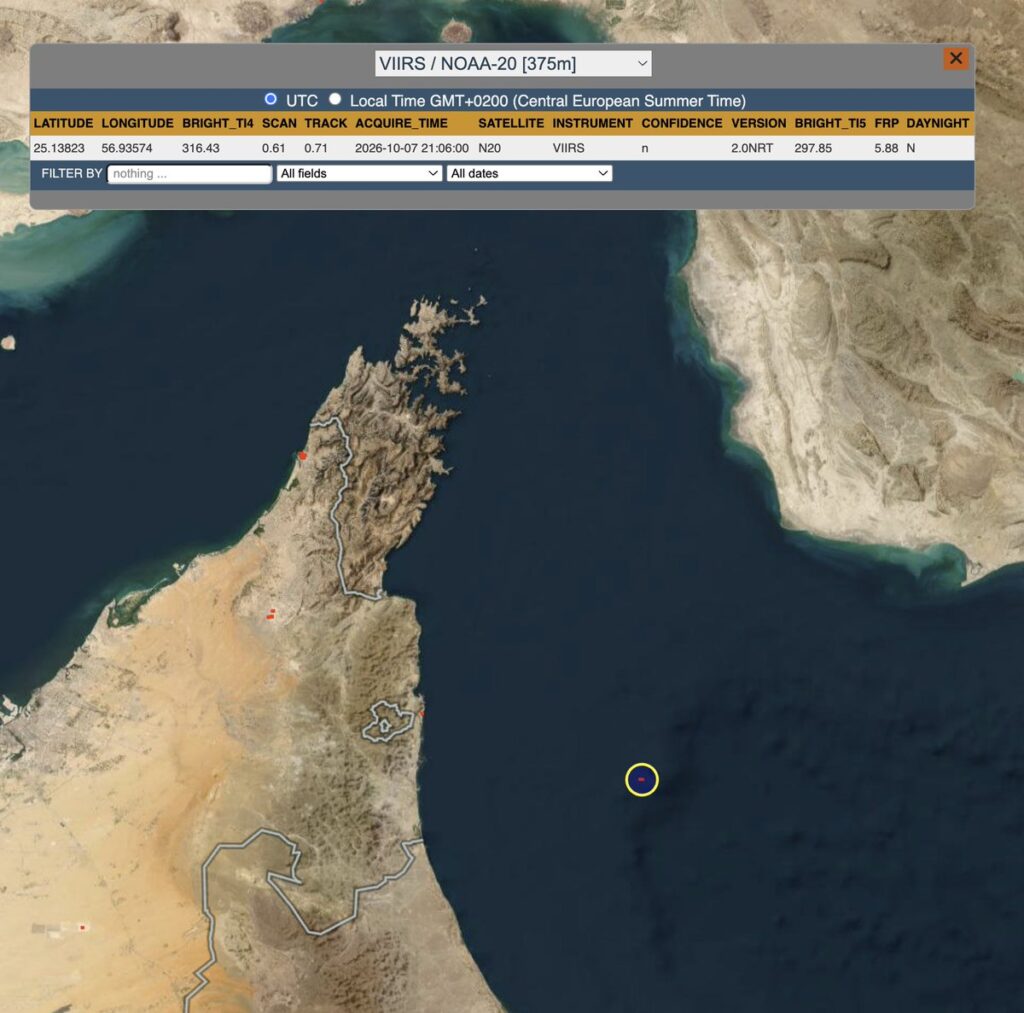Click the DAYNIGHT column header
Image resolution: width=1024 pixels, height=1013 pixels.
pyautogui.click(x=937, y=123)
